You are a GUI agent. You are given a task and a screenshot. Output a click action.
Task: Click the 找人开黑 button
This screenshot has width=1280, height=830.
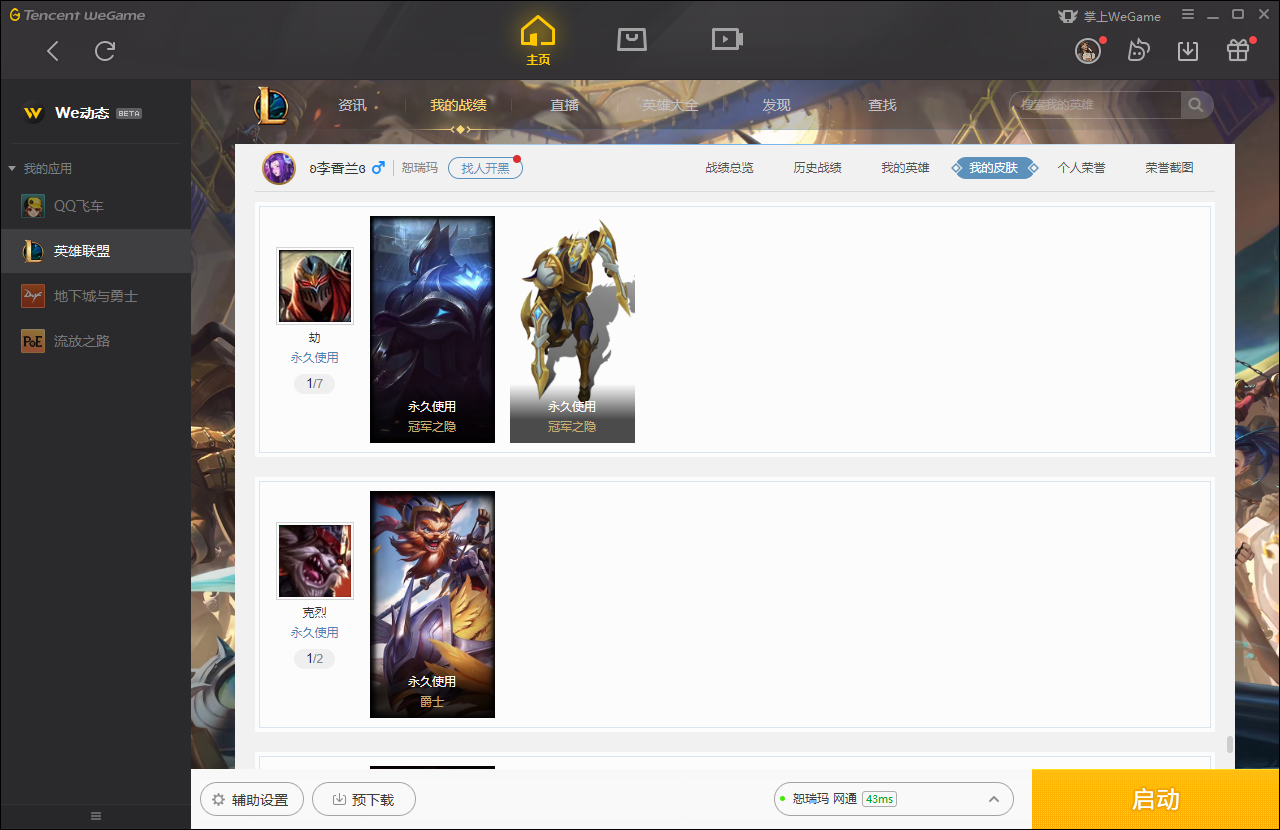(x=485, y=168)
